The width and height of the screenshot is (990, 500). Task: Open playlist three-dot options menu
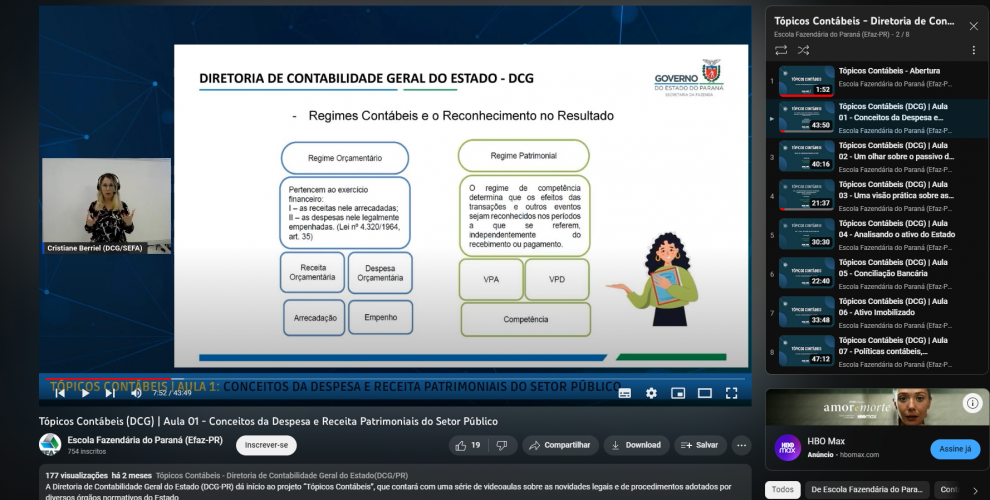973,50
